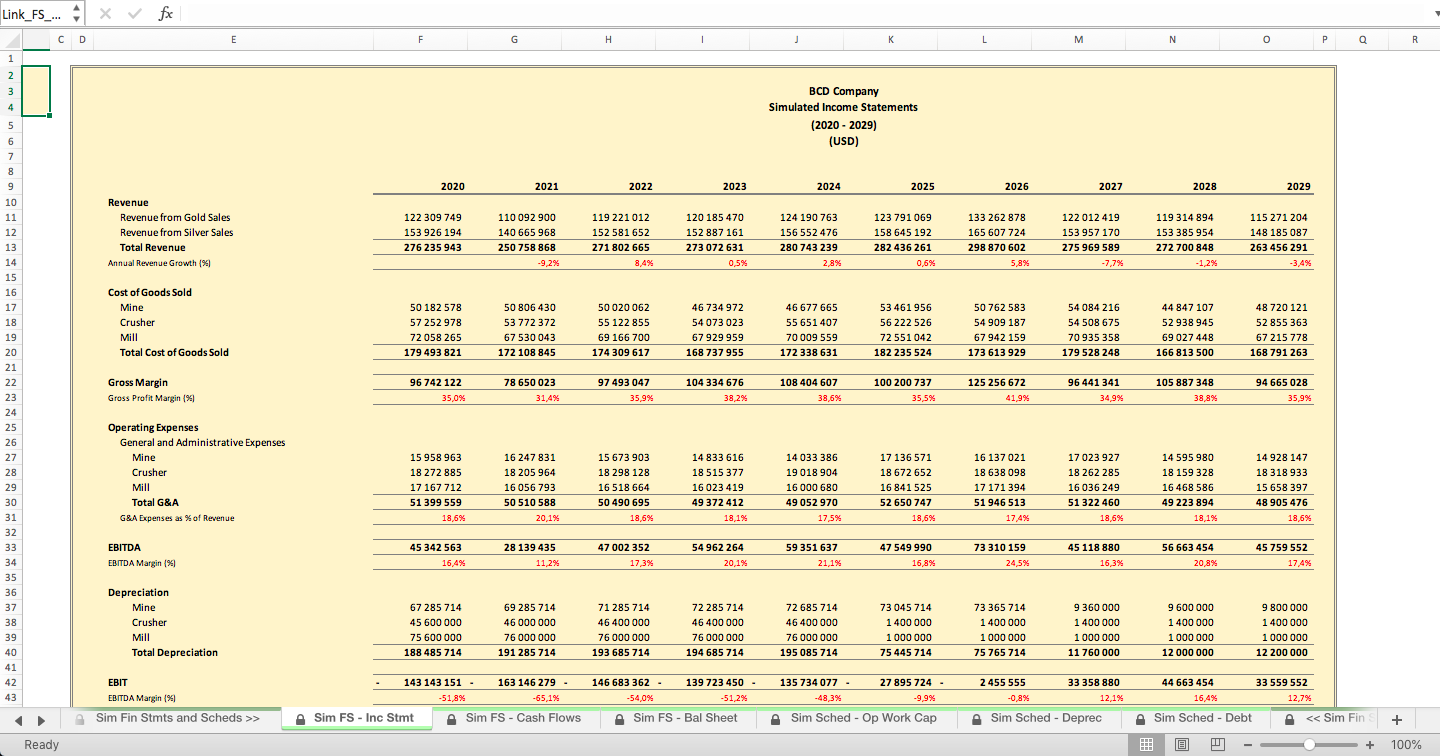Select row 33 header
Screen dimensions: 1440x756
tap(11, 547)
